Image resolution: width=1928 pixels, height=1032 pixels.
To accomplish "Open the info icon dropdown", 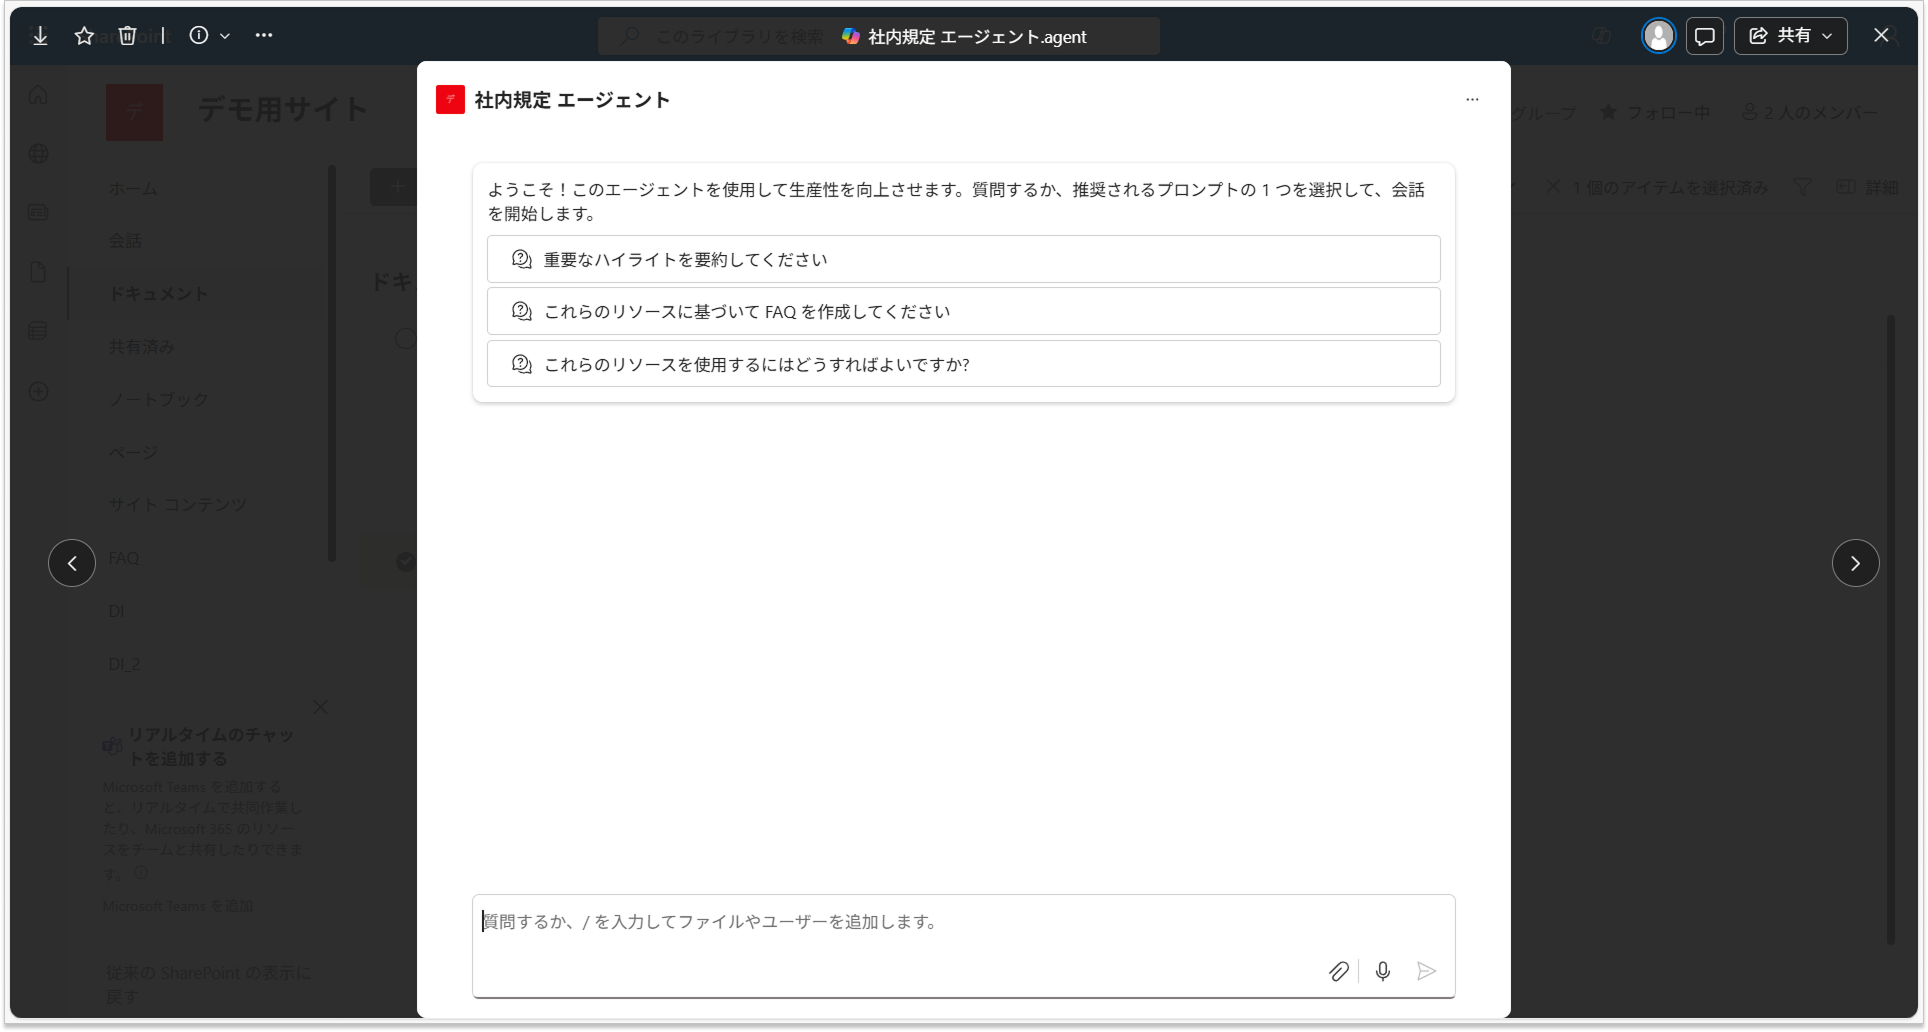I will 209,36.
